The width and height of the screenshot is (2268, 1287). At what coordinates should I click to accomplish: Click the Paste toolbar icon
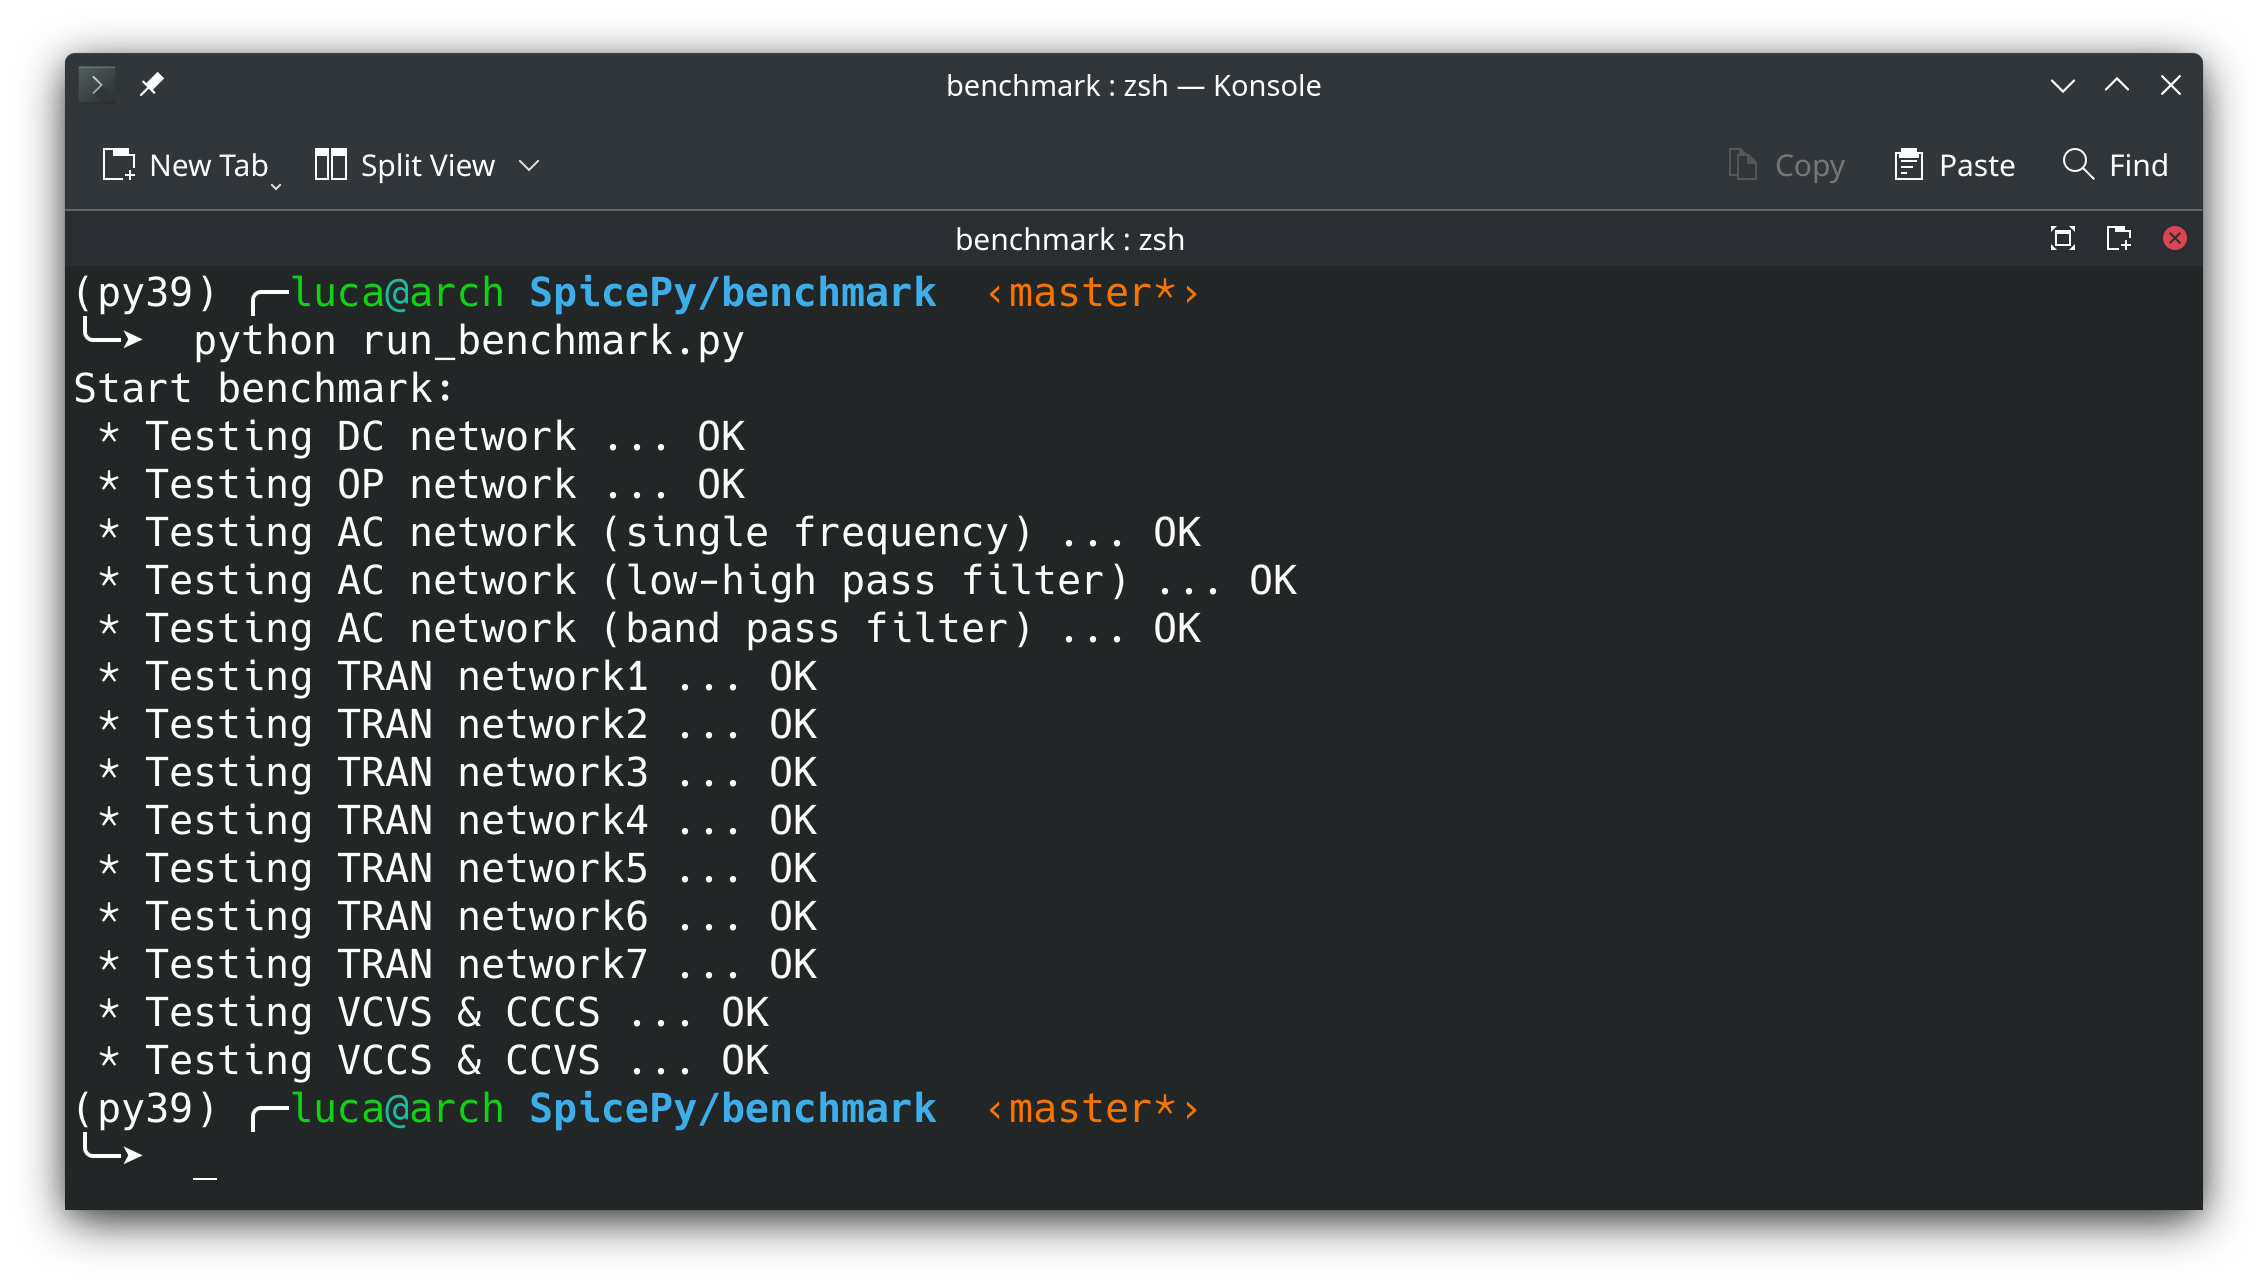coord(1909,165)
